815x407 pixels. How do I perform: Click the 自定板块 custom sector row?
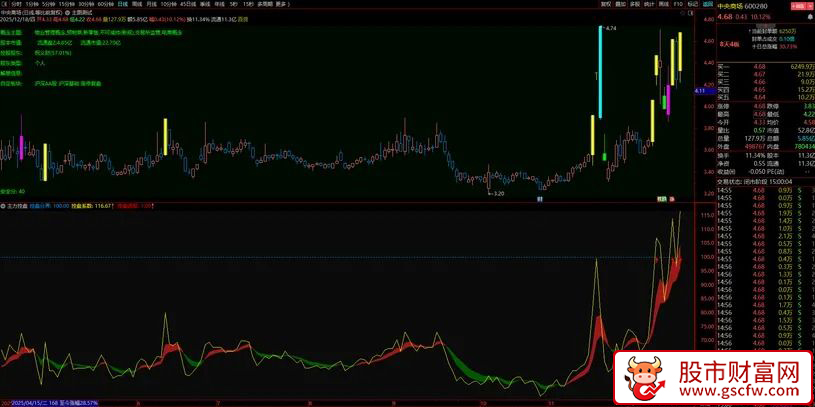(51, 83)
